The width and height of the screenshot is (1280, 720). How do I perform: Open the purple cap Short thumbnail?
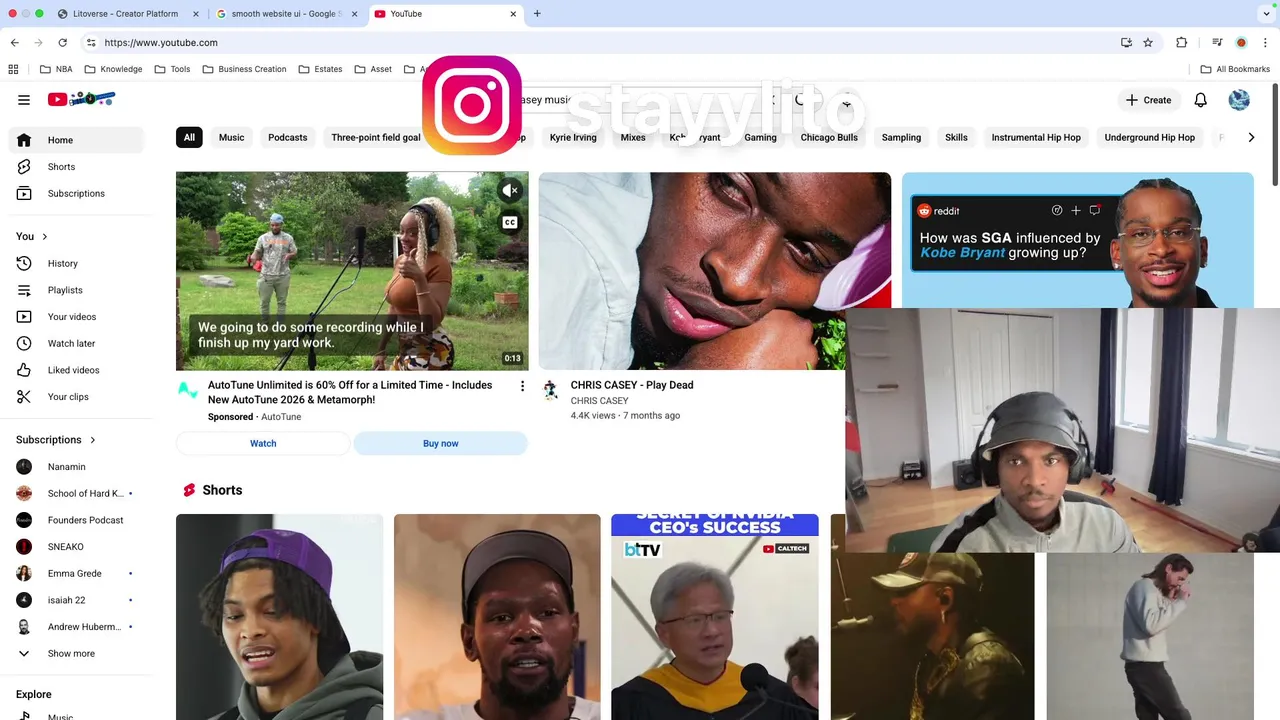(x=279, y=617)
